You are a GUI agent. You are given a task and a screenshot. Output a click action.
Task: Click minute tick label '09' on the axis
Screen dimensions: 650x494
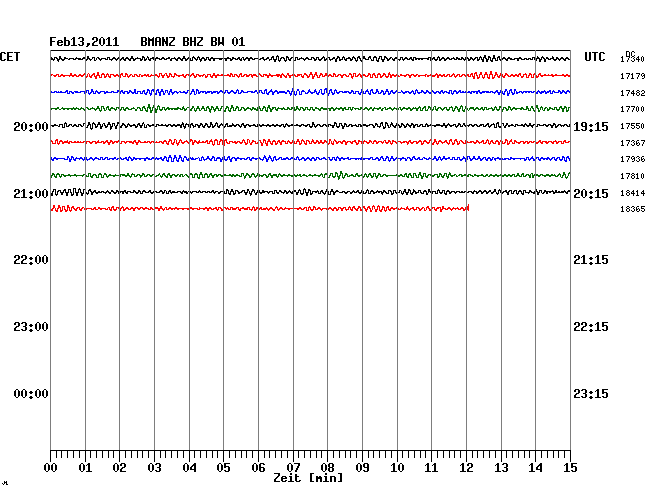point(362,468)
